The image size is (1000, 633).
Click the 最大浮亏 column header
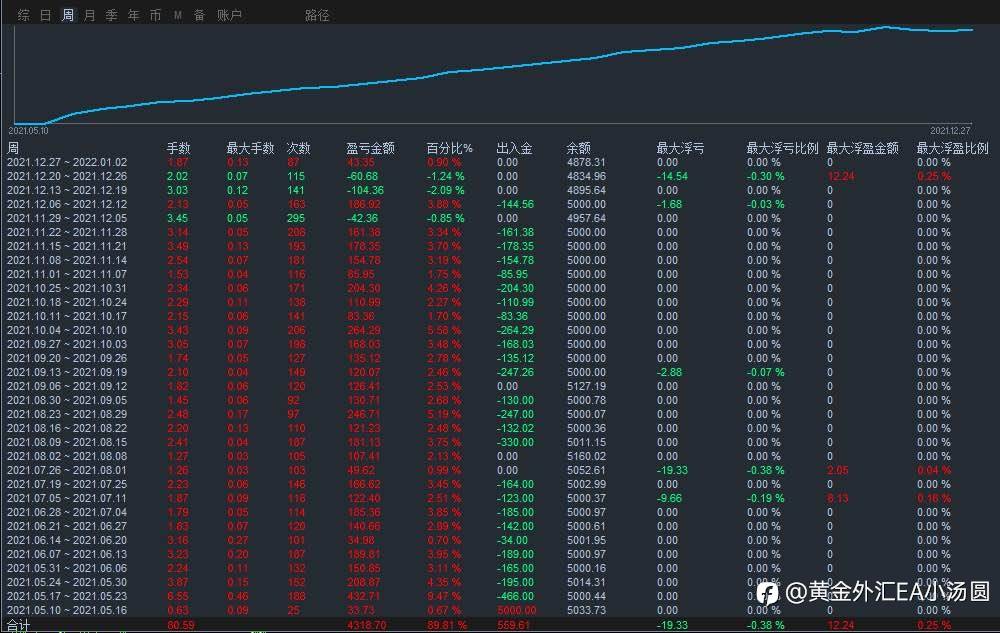pos(680,148)
